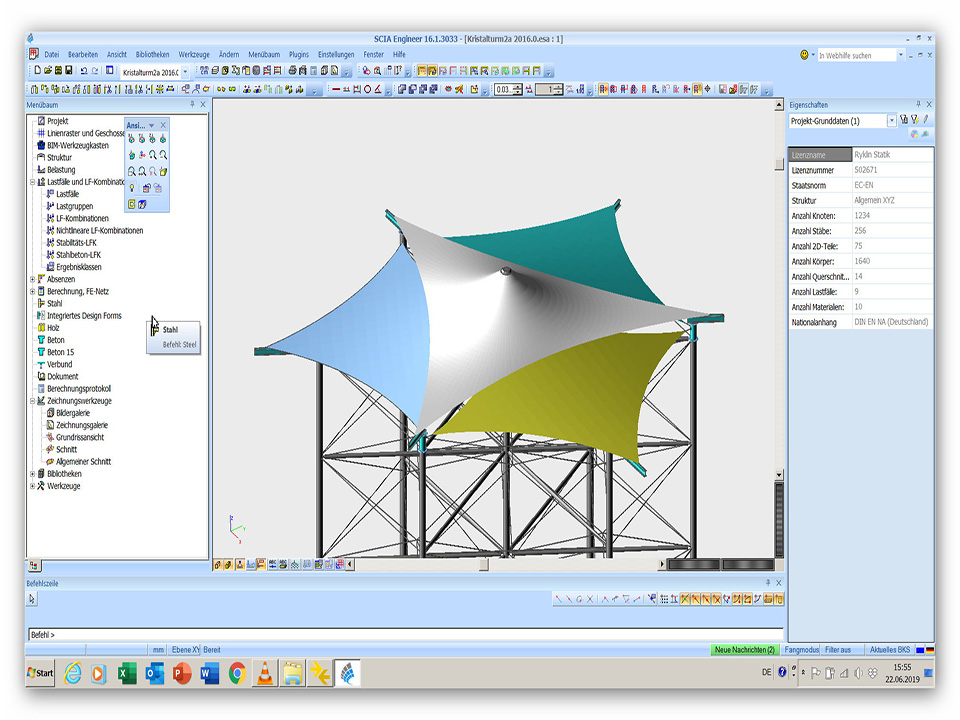Click the Neue Nachrichten (2) button
The width and height of the screenshot is (960, 720).
[744, 650]
